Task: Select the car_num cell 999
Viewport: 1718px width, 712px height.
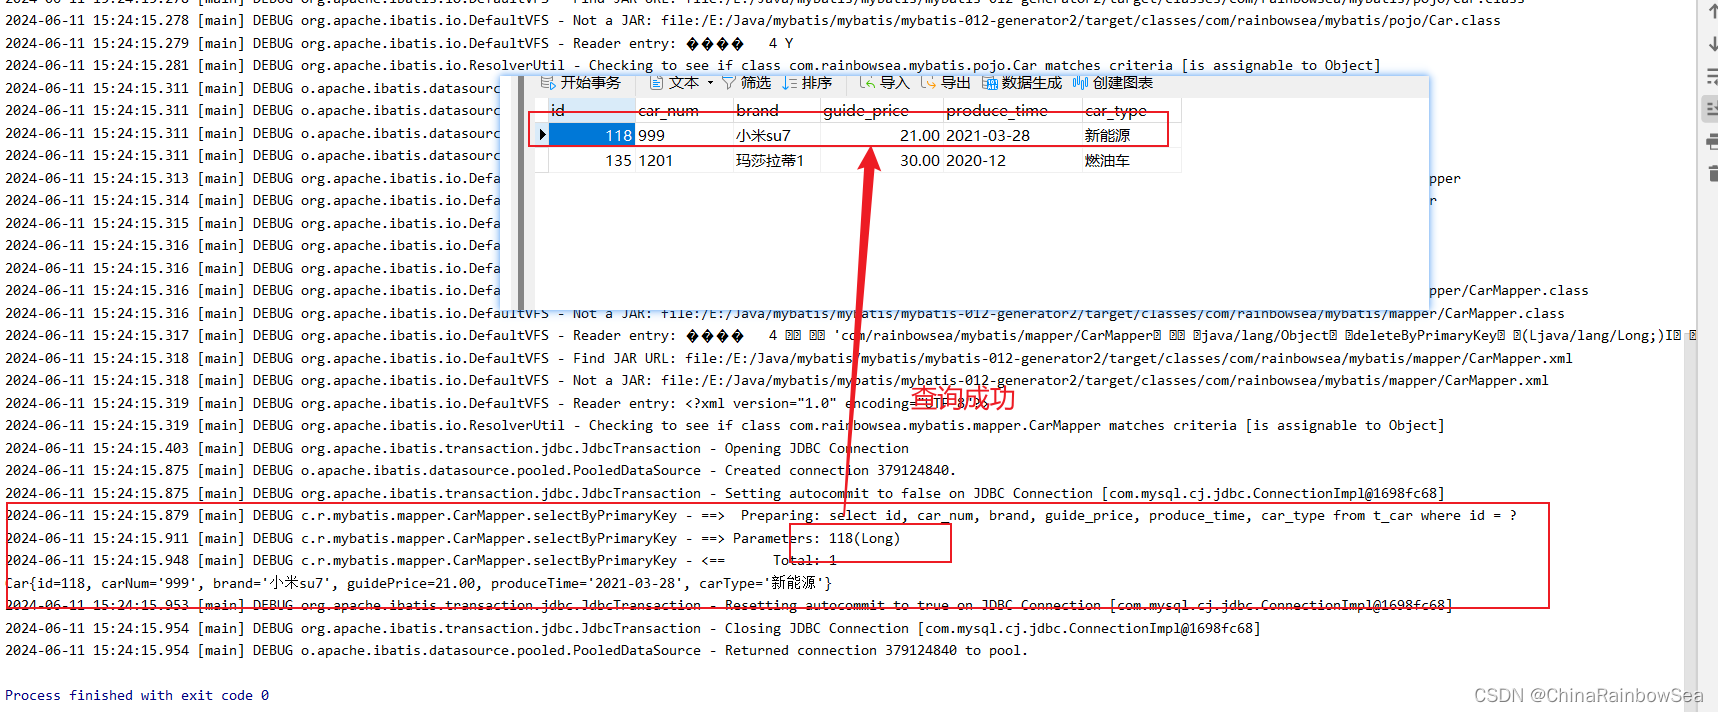Action: tap(685, 135)
